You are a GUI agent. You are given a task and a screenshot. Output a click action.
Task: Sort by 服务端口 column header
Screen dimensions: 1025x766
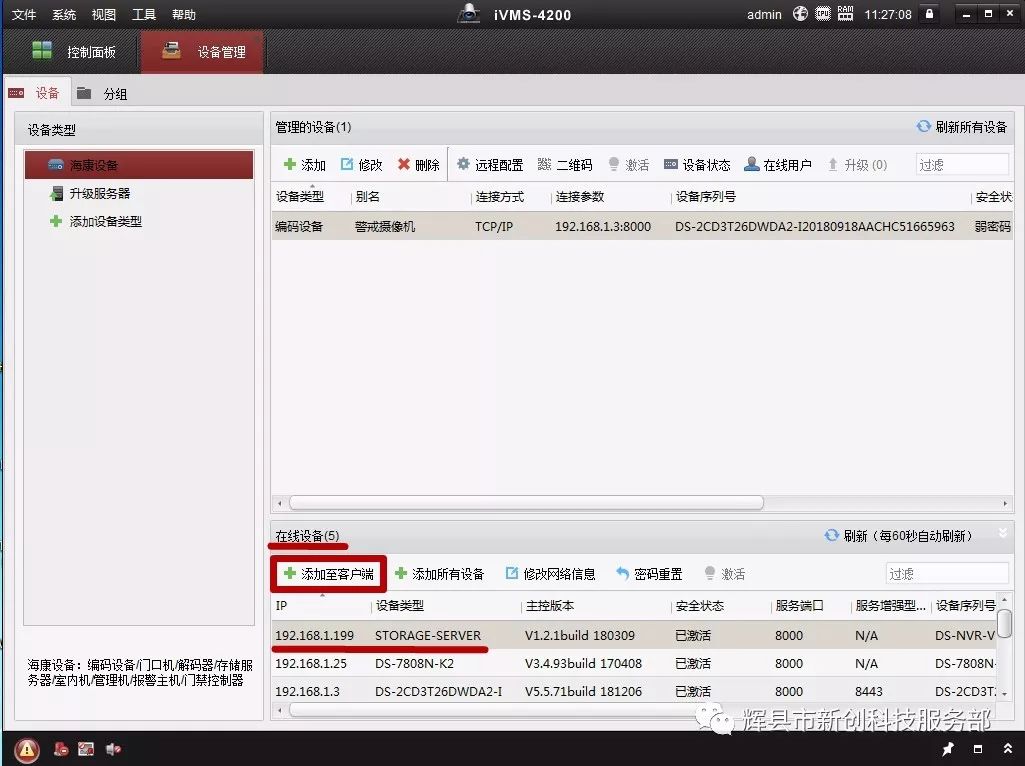coord(799,606)
